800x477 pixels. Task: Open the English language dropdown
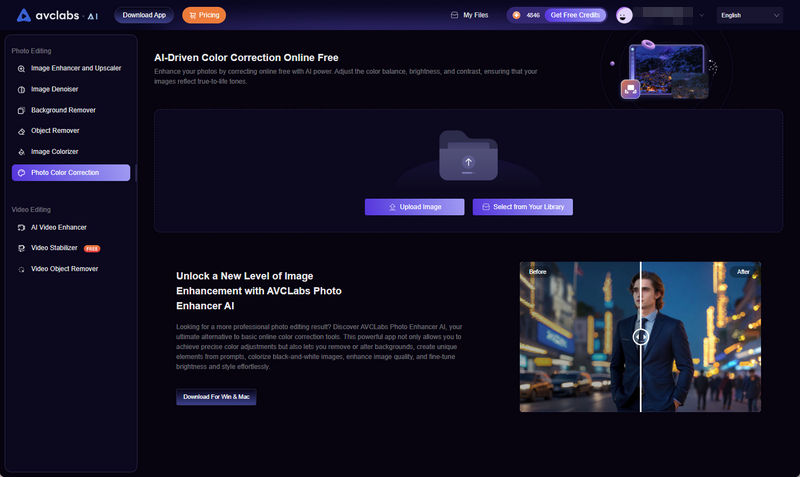749,15
